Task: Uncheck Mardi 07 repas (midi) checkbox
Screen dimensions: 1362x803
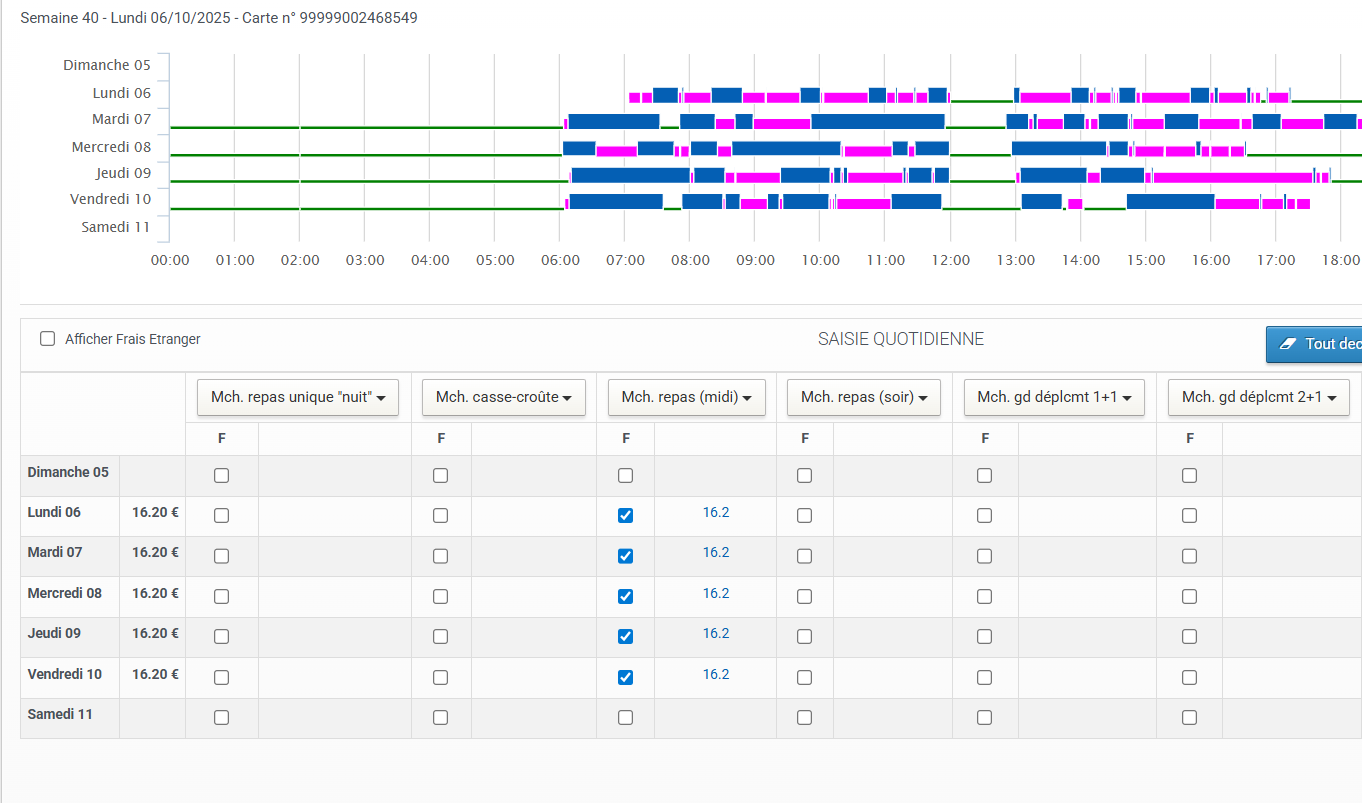Action: [625, 556]
